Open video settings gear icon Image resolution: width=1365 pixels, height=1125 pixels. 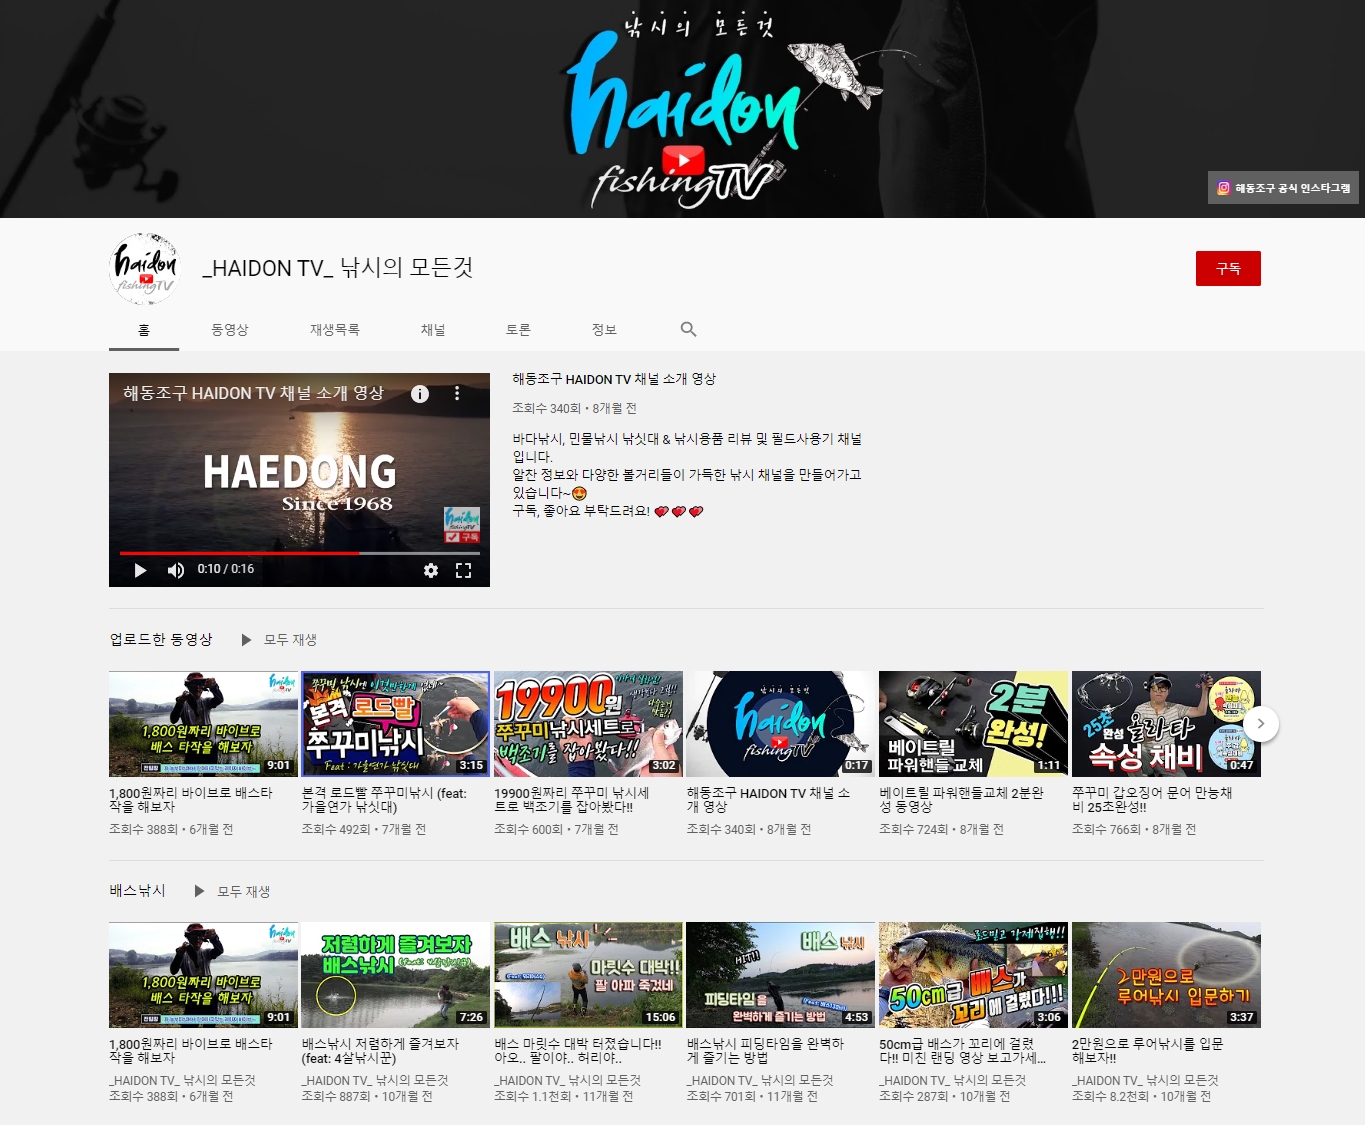tap(431, 570)
